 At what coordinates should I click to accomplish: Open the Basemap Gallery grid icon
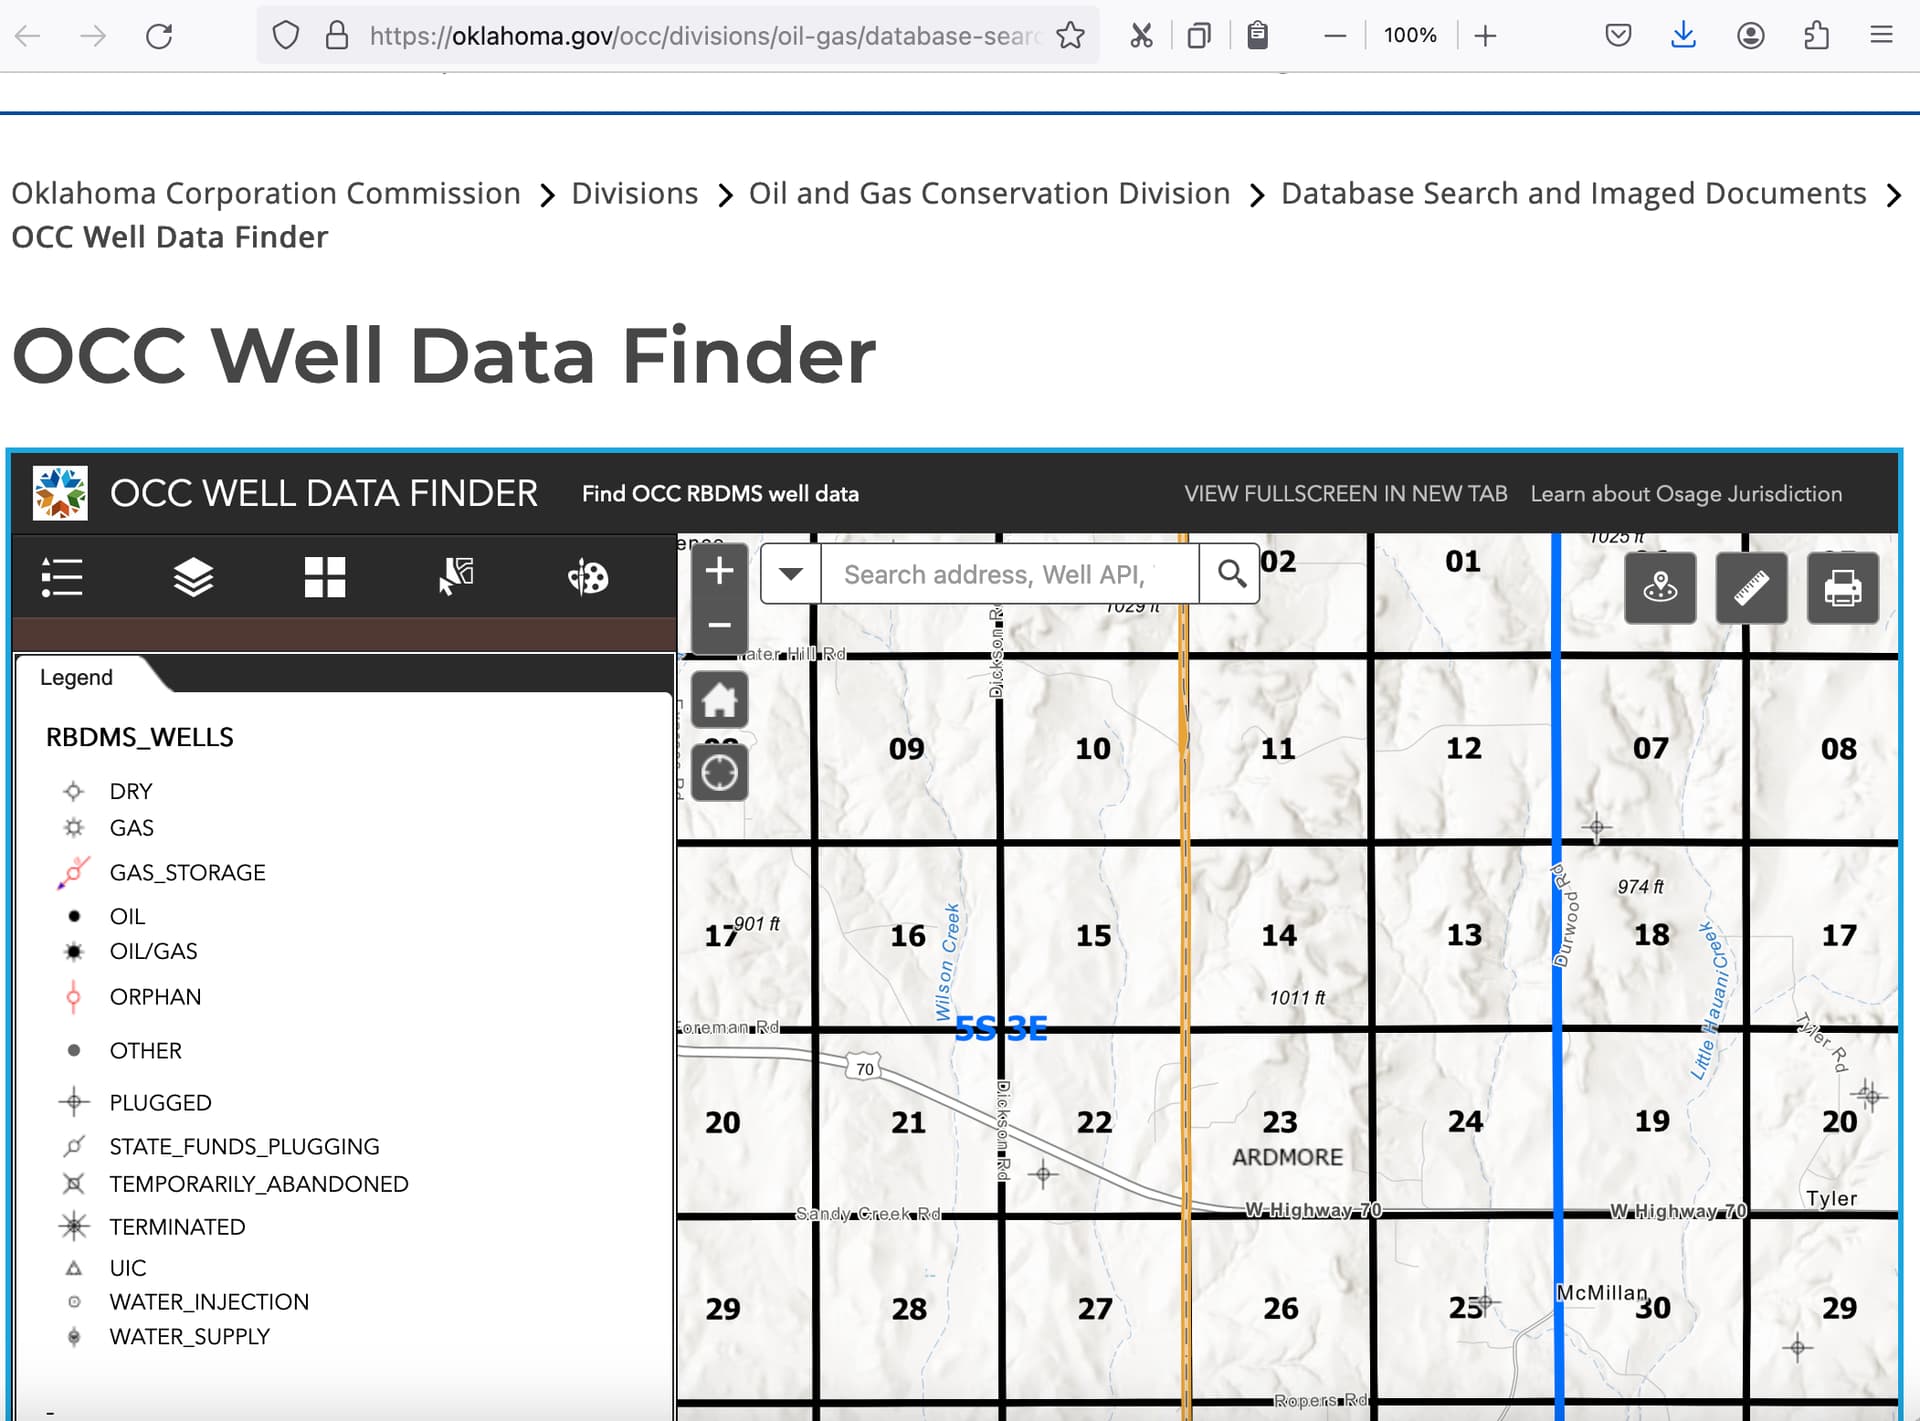pos(325,577)
